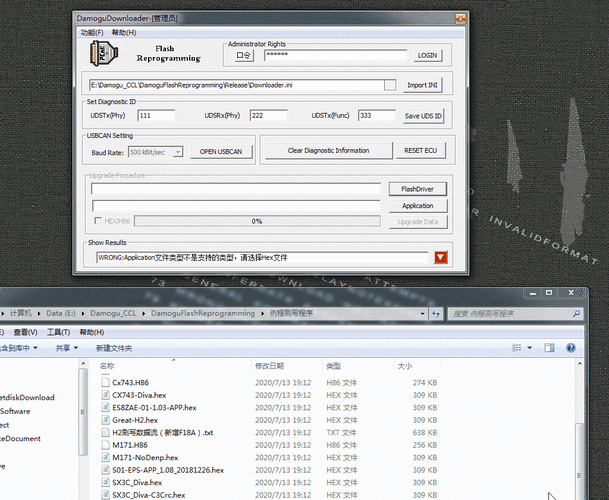
Task: Click the Cx743.H86 file icon
Action: coord(105,382)
